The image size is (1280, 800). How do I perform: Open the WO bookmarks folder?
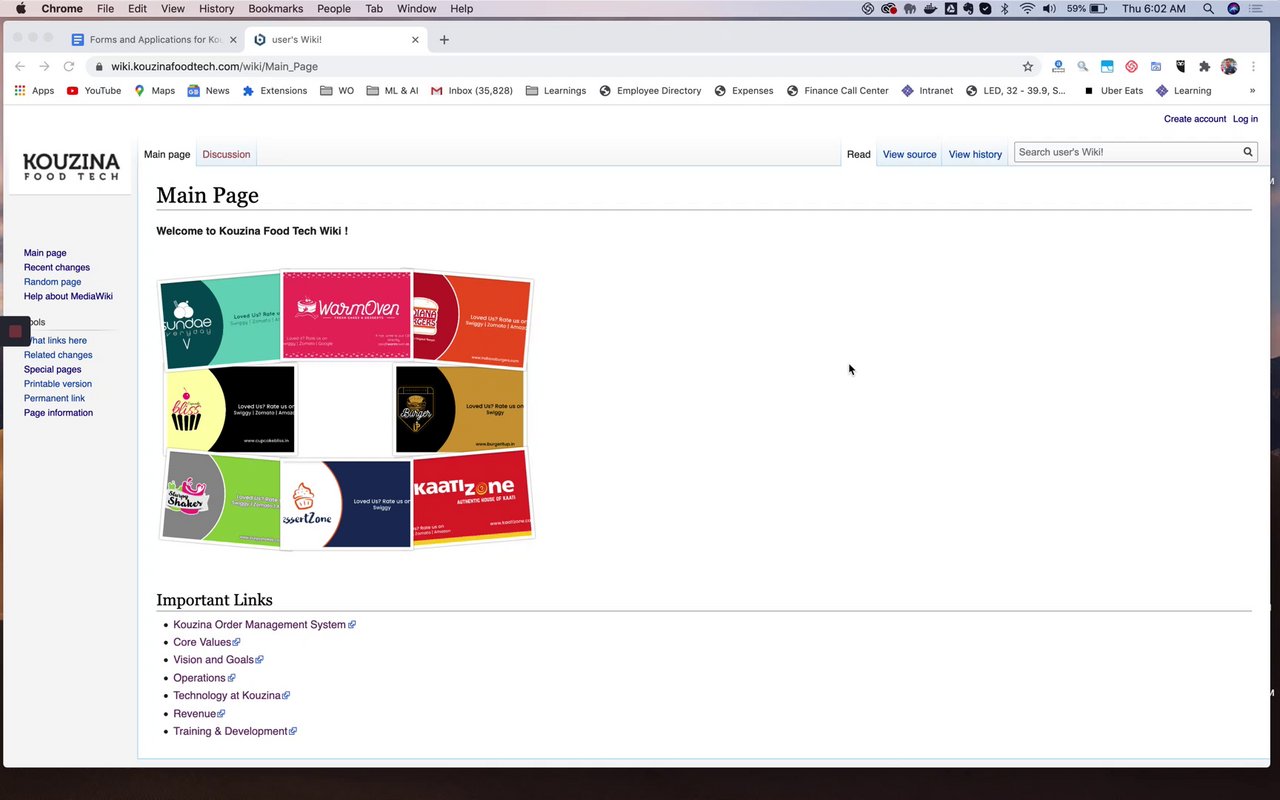point(337,90)
